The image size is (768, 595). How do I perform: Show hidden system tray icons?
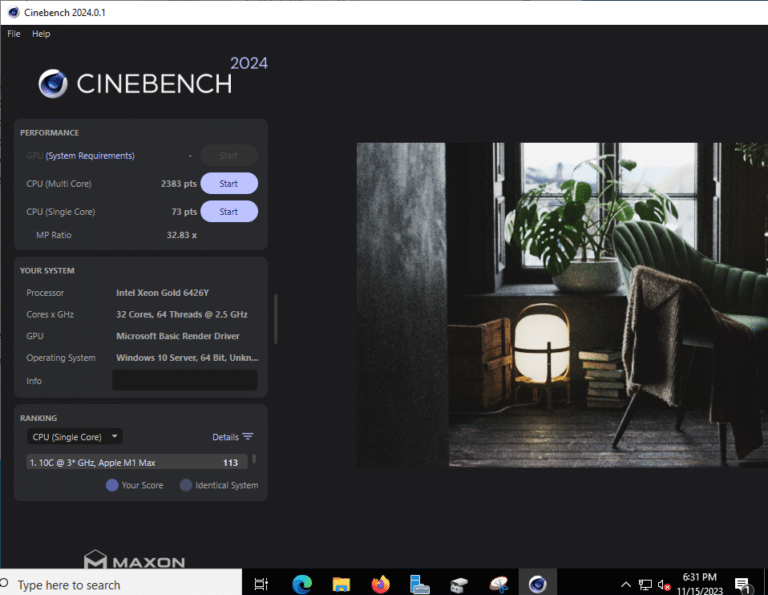(x=626, y=584)
